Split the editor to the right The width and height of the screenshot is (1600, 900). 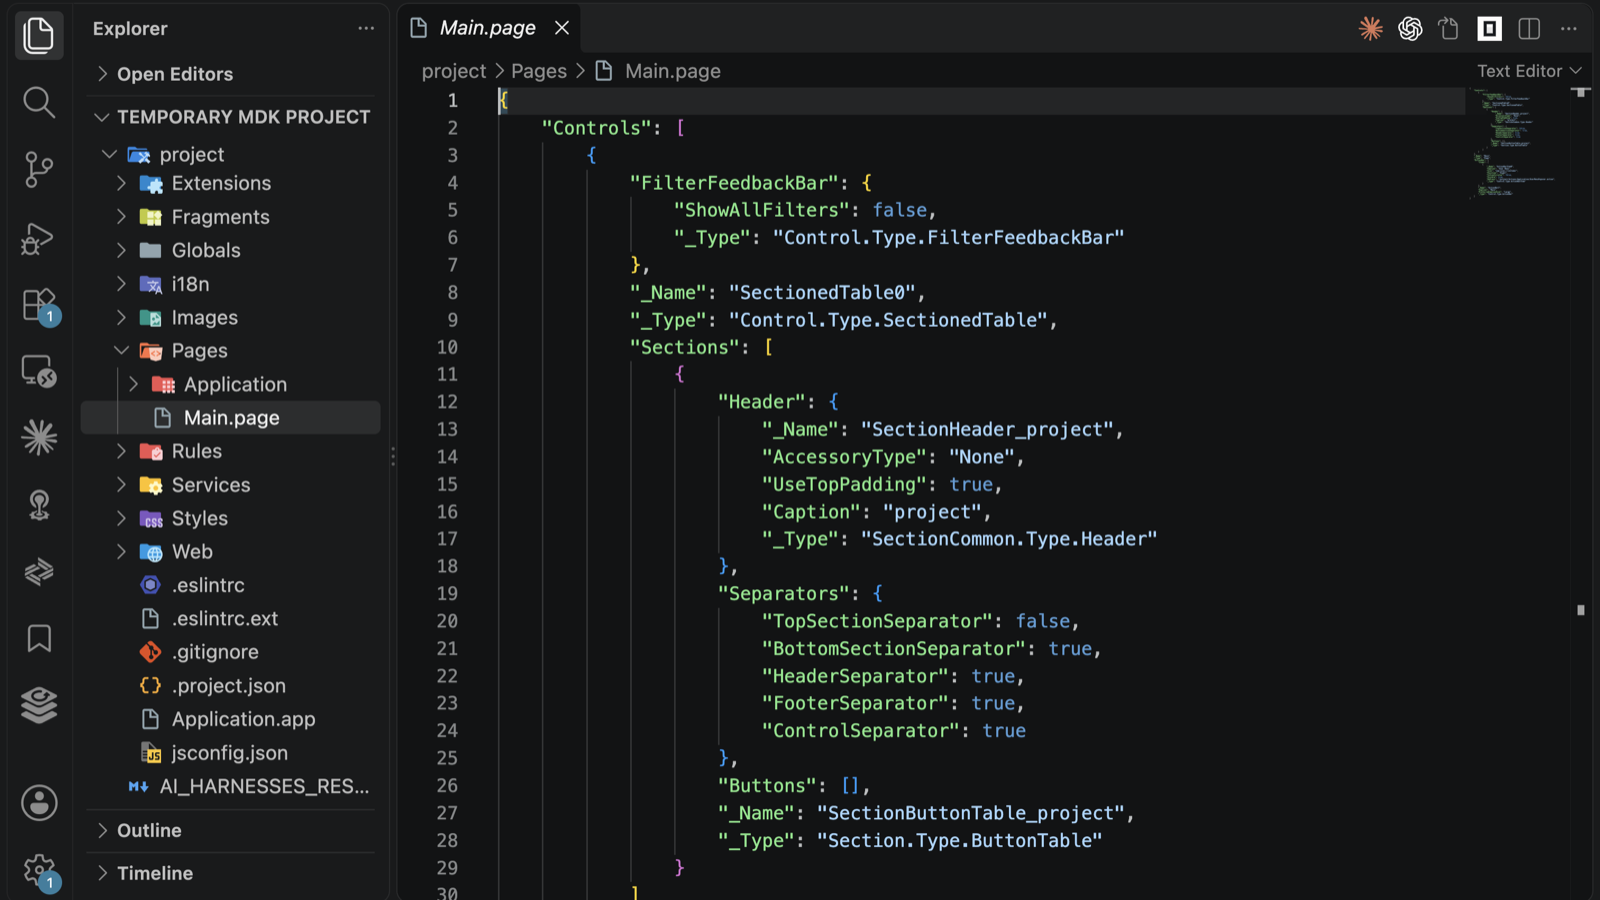[1529, 29]
